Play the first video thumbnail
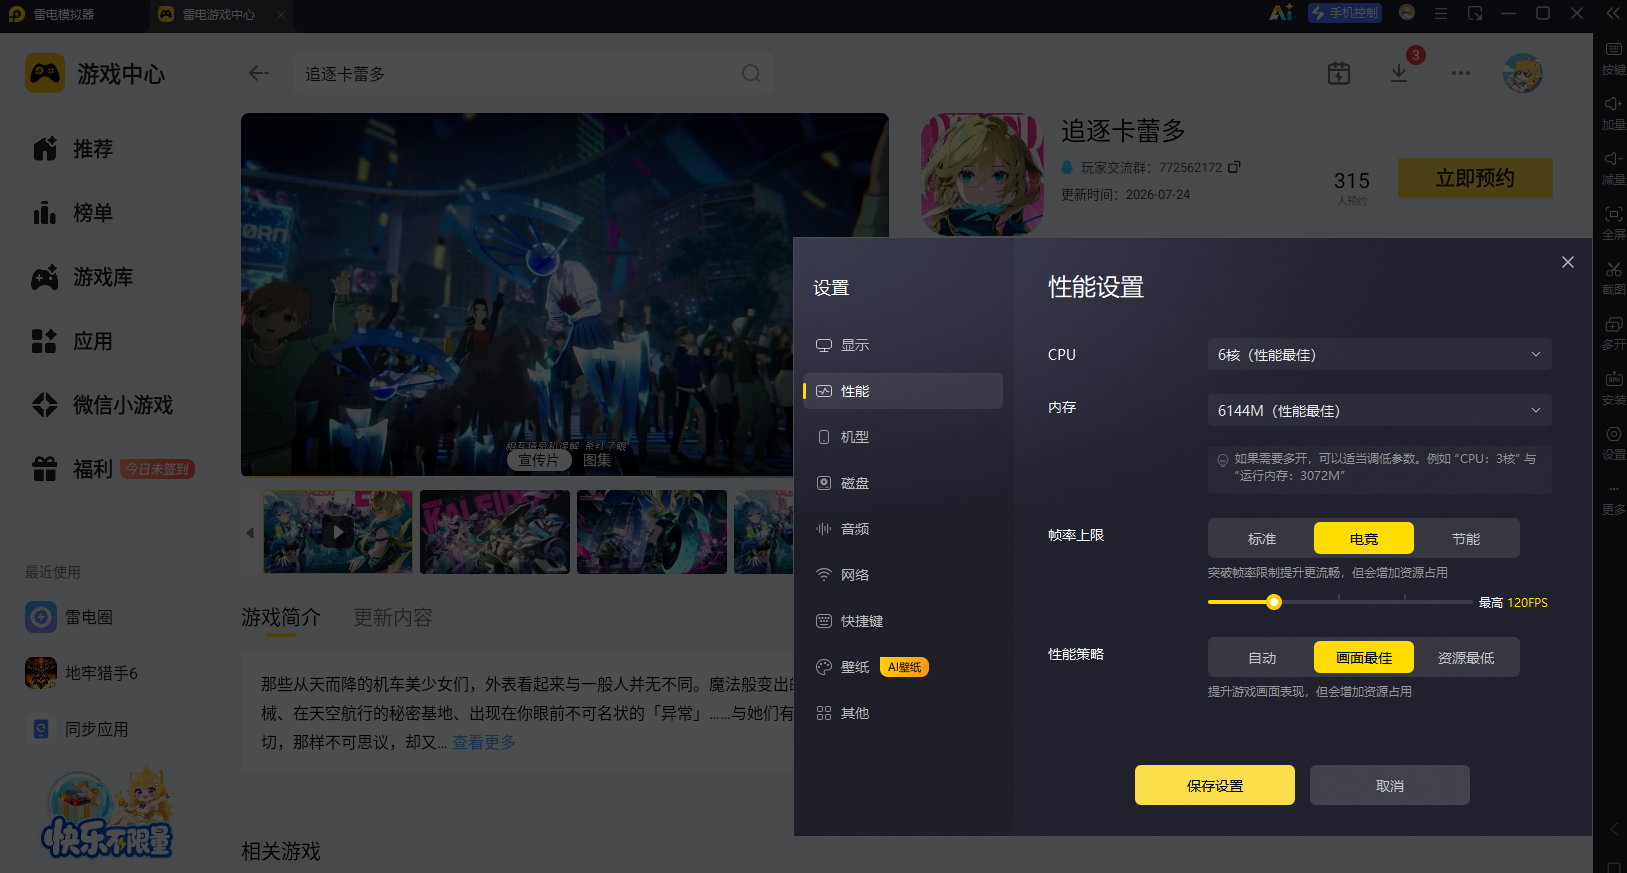 (x=338, y=532)
